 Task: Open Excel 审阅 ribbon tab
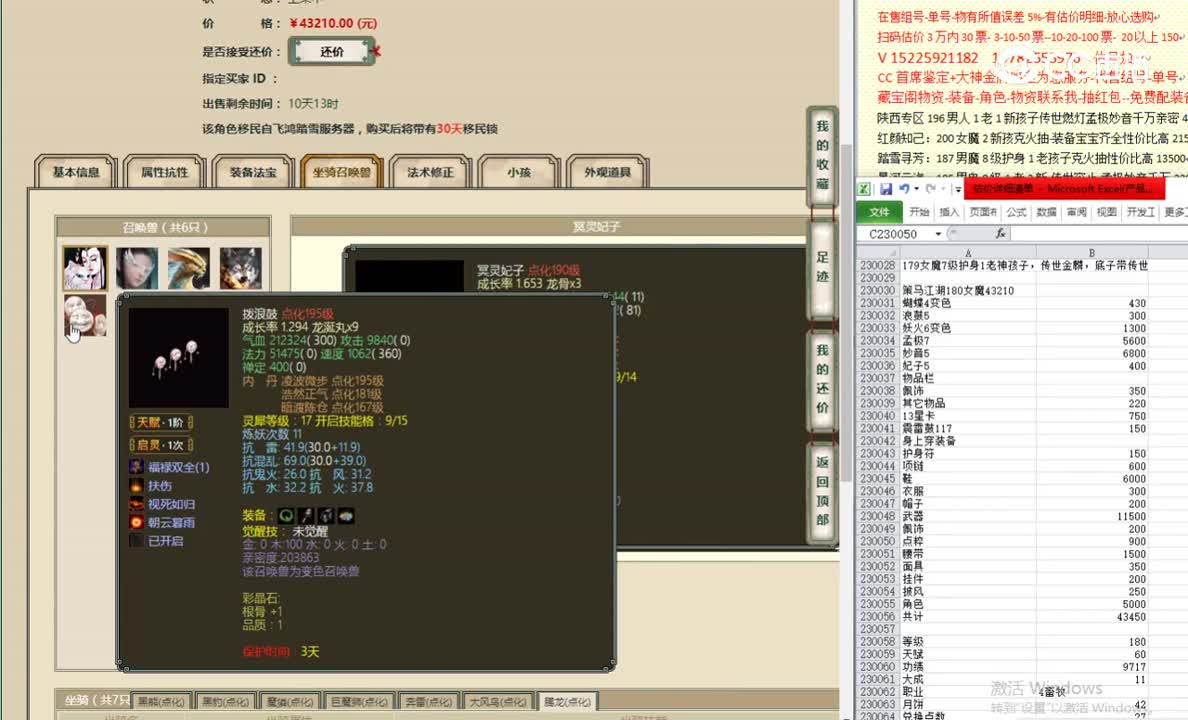pyautogui.click(x=1077, y=212)
